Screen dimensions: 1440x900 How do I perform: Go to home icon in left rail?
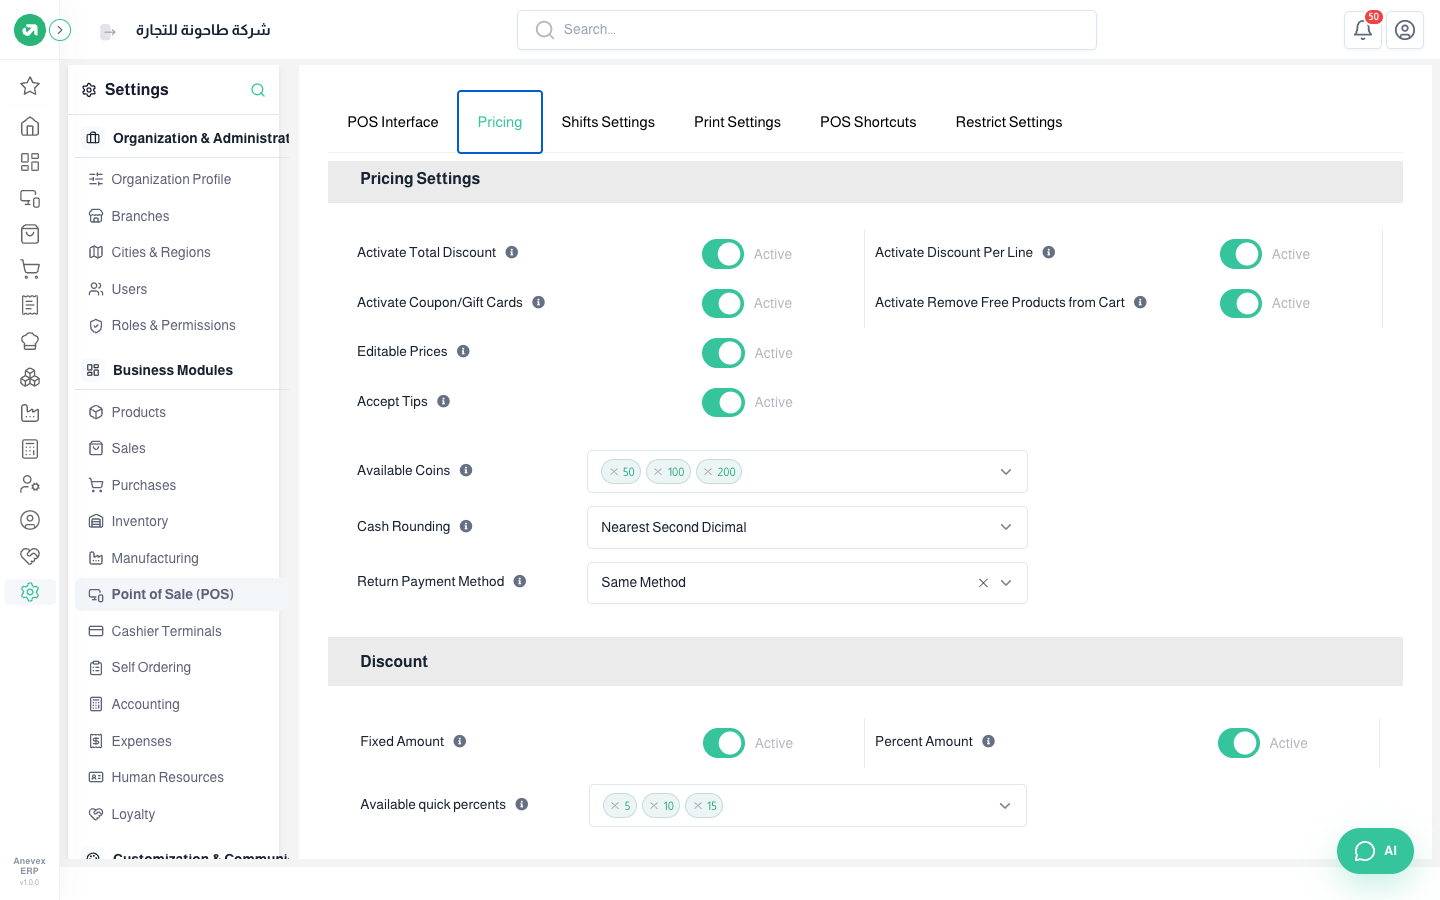30,126
